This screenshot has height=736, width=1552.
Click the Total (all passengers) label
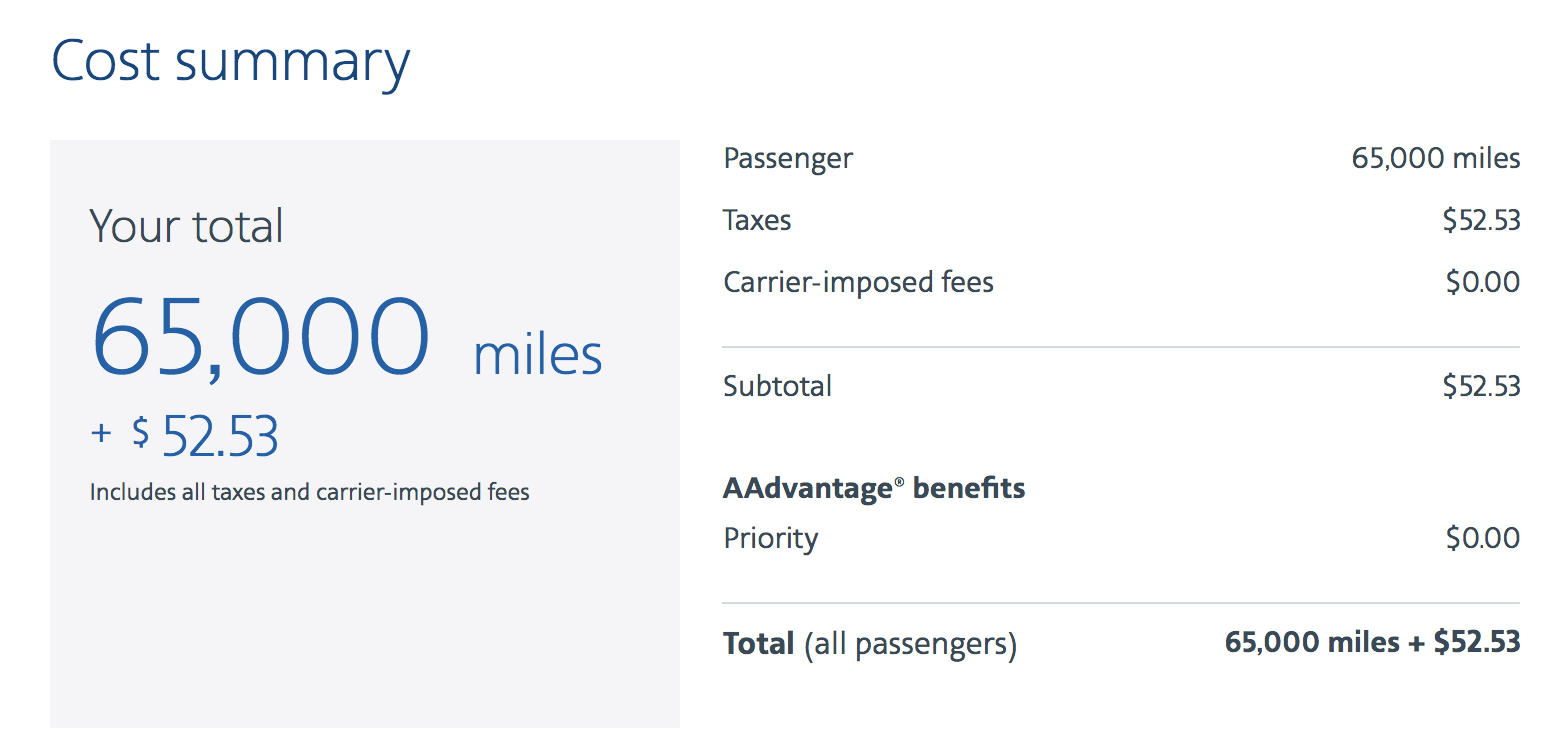click(x=870, y=643)
